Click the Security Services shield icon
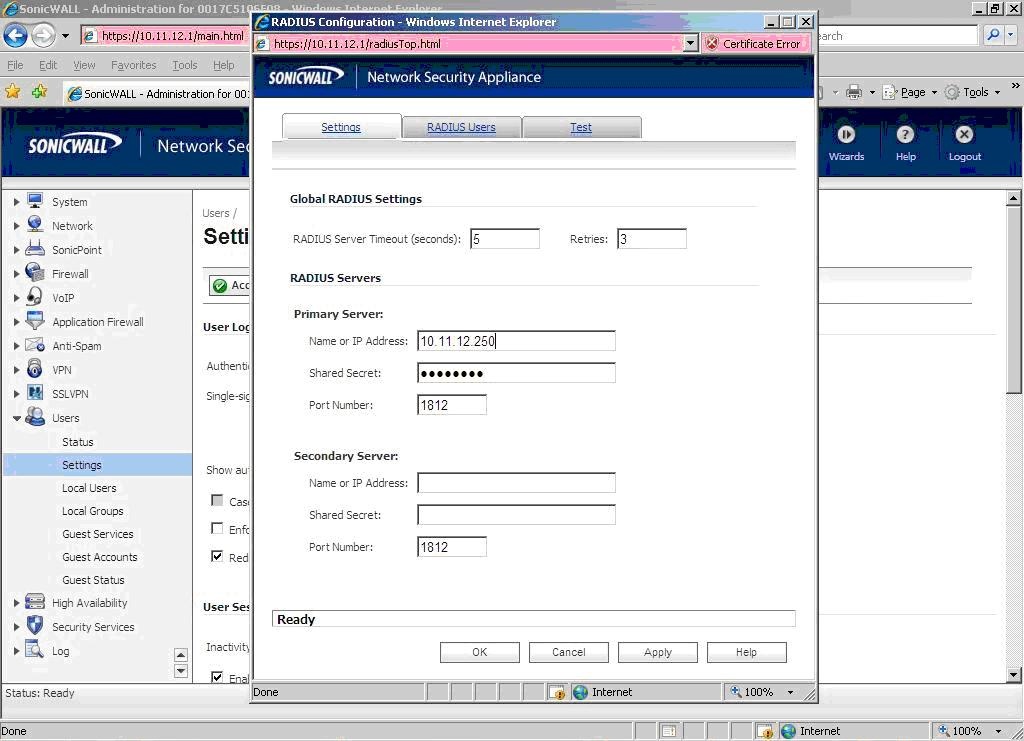1024x741 pixels. 35,626
